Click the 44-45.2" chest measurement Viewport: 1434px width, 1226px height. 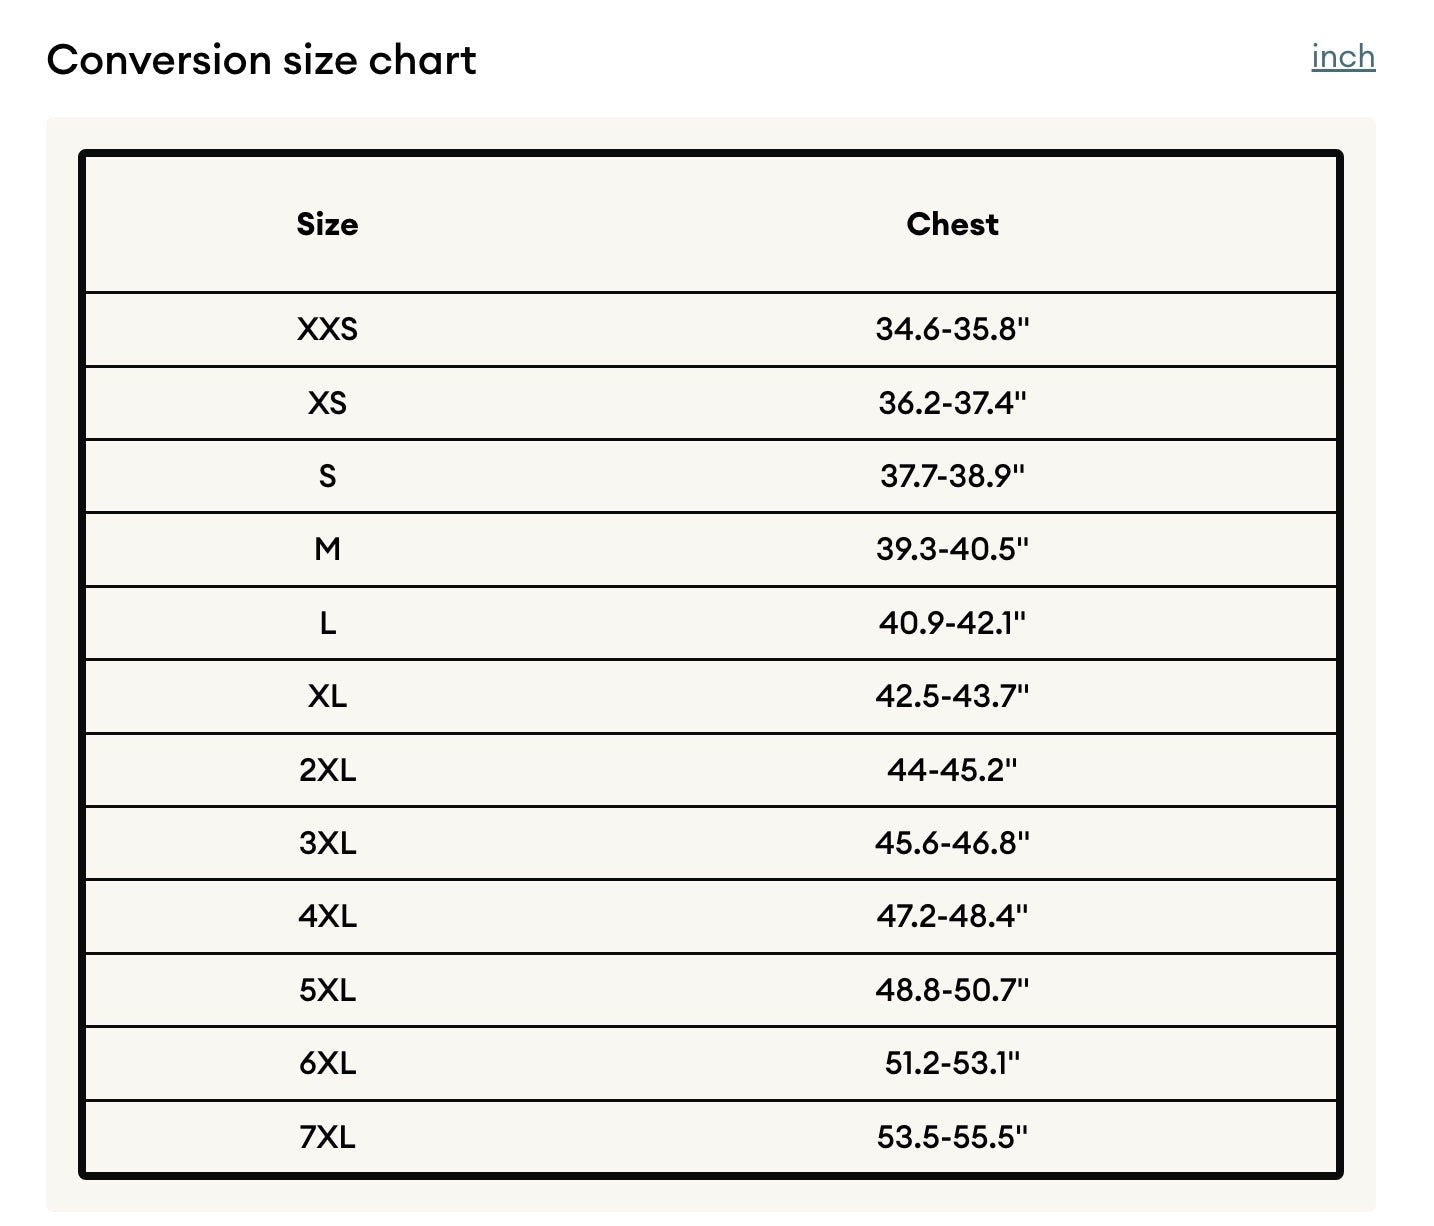tap(952, 770)
